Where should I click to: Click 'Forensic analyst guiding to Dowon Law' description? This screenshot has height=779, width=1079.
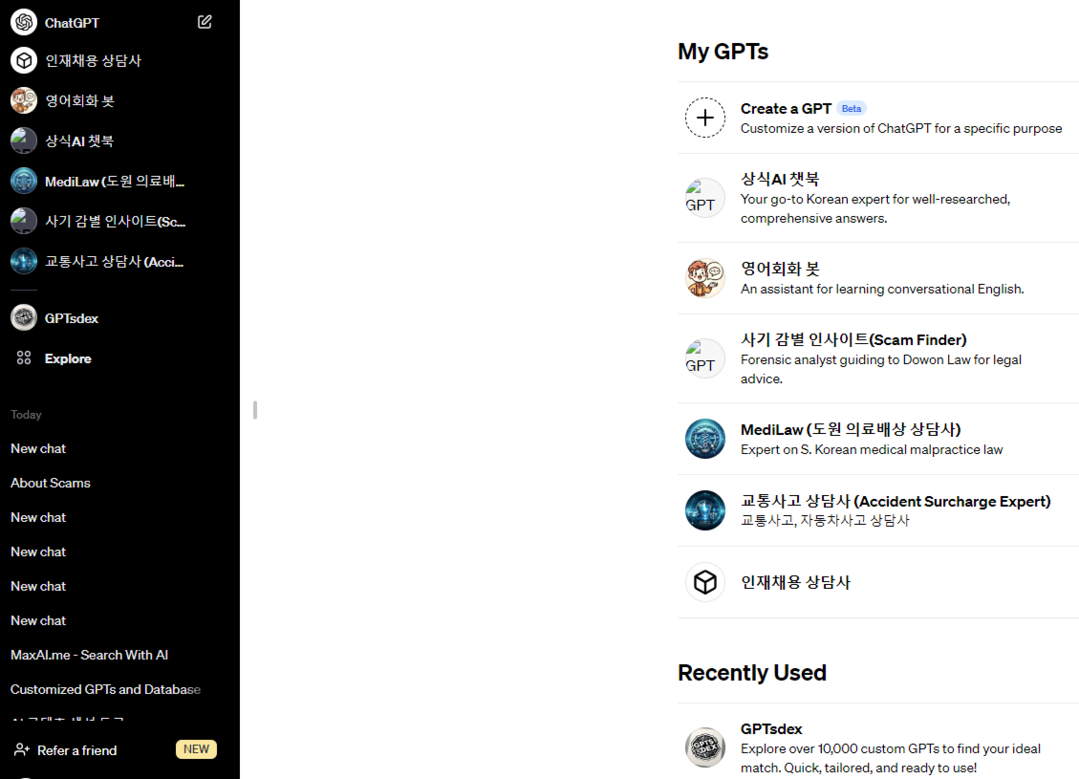coord(881,369)
